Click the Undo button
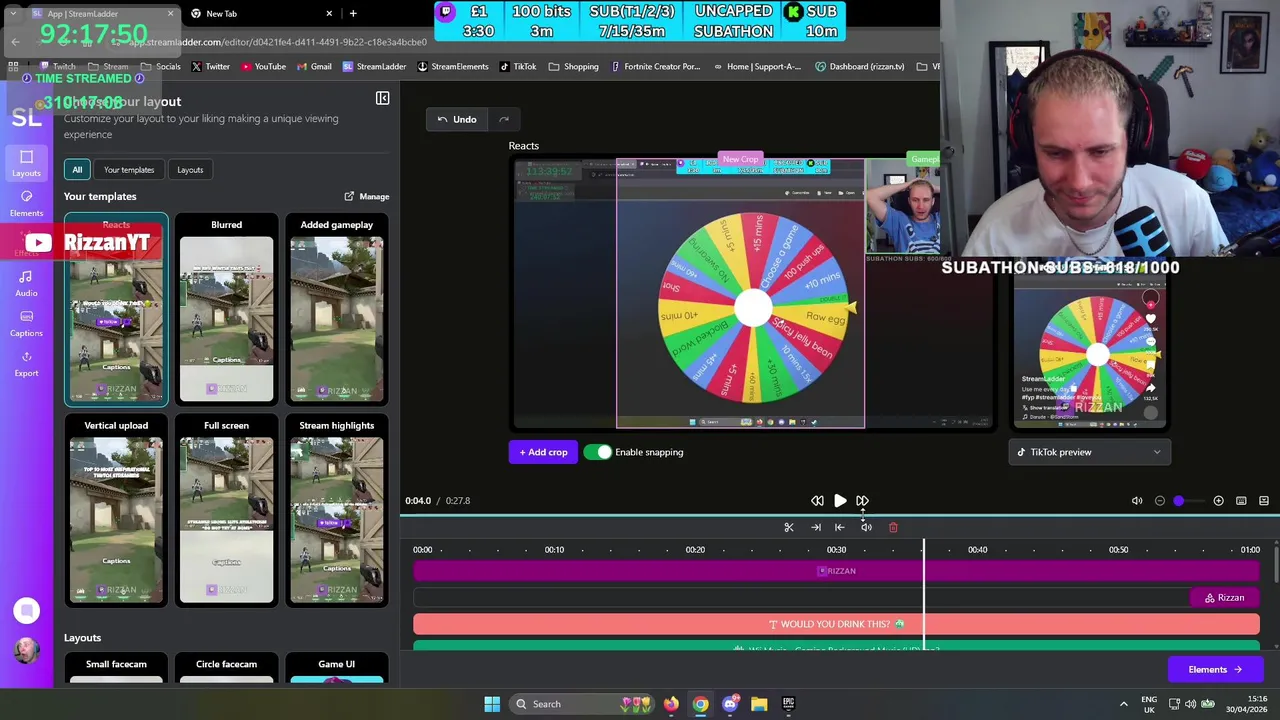 (x=457, y=120)
